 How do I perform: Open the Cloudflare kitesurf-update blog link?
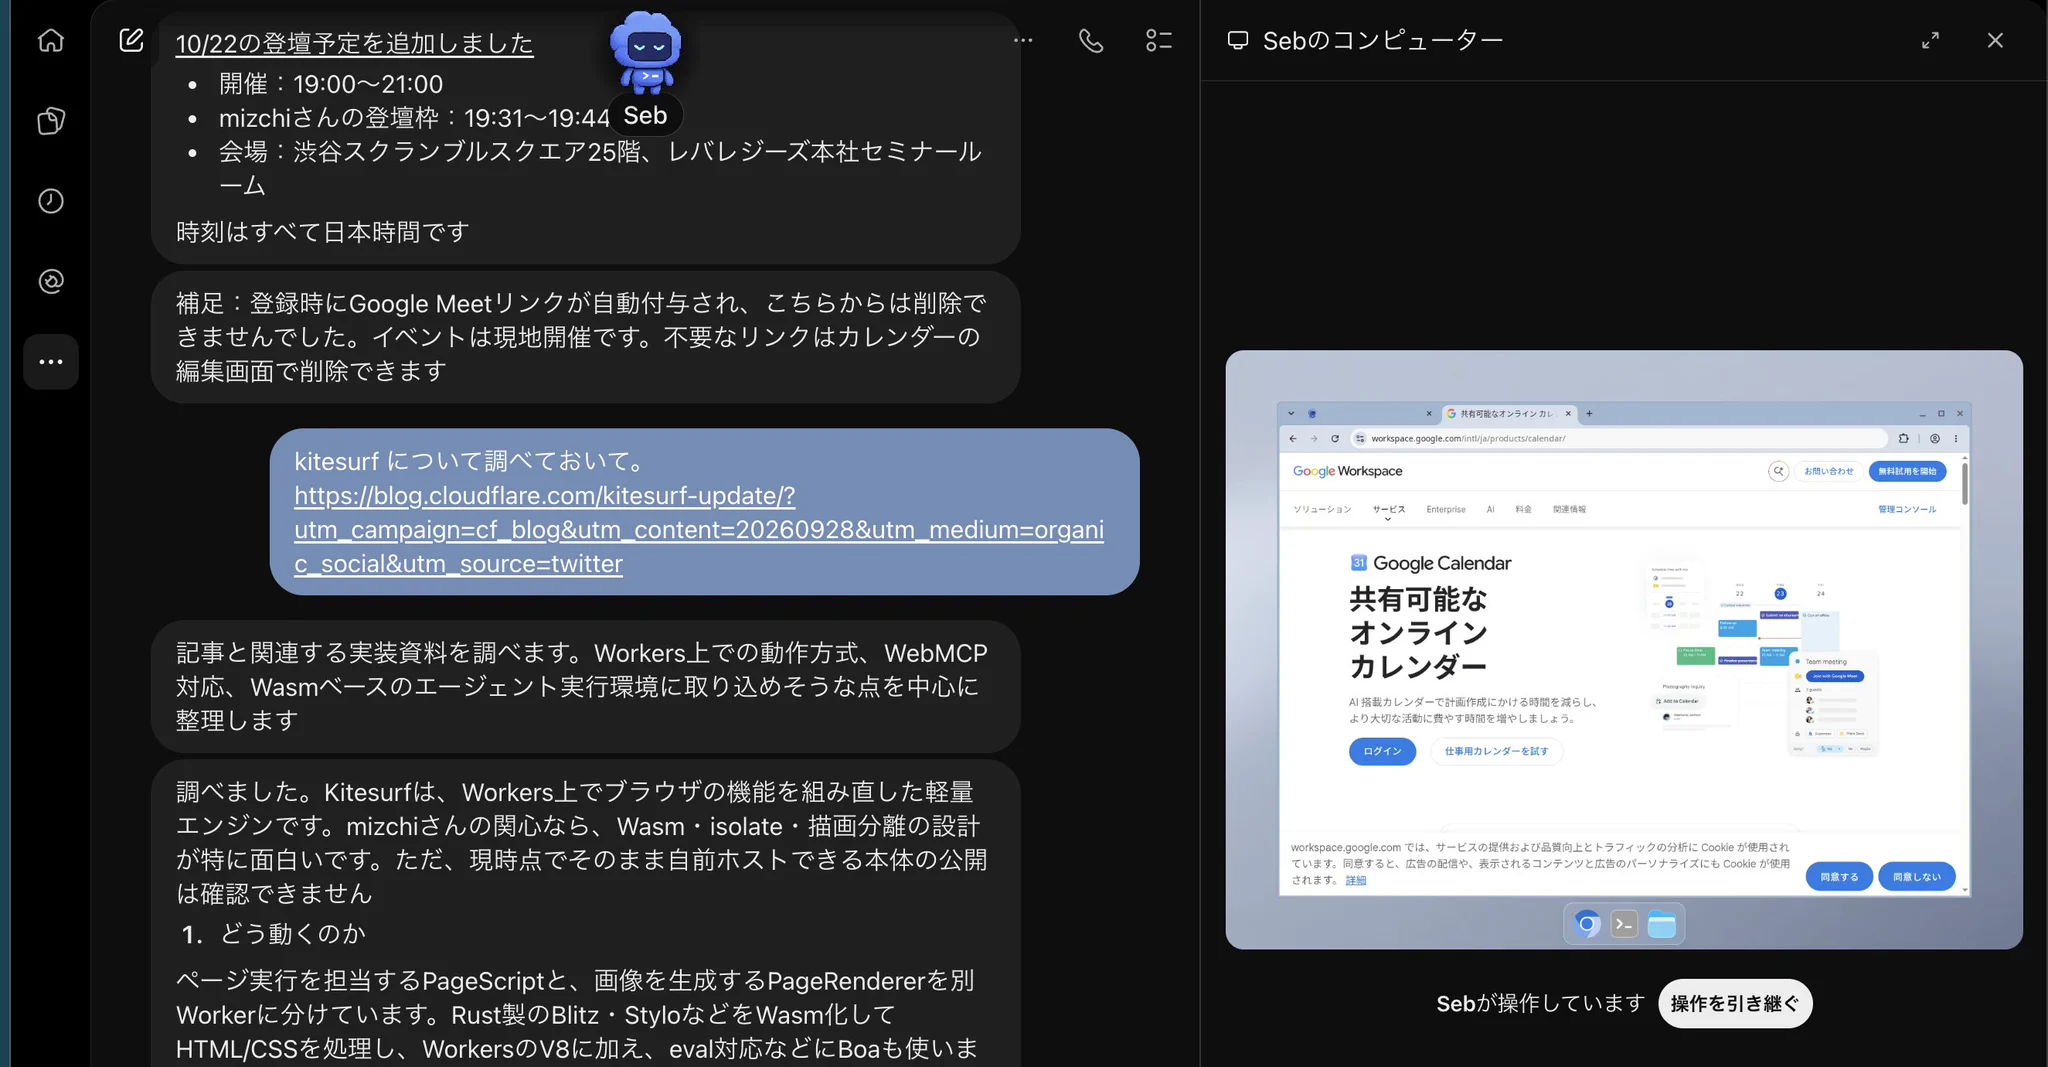699,530
